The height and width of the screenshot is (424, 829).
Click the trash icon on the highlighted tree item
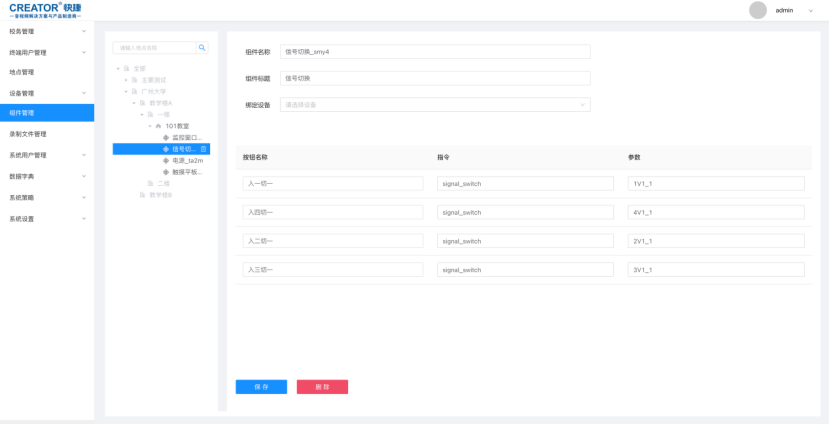click(204, 149)
